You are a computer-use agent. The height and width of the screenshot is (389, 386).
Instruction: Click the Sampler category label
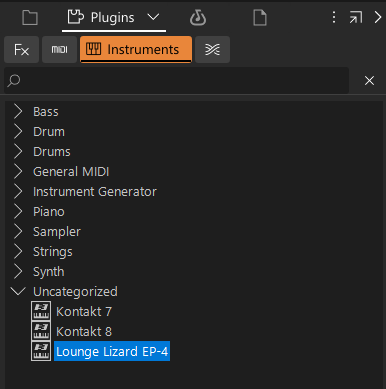coord(57,232)
